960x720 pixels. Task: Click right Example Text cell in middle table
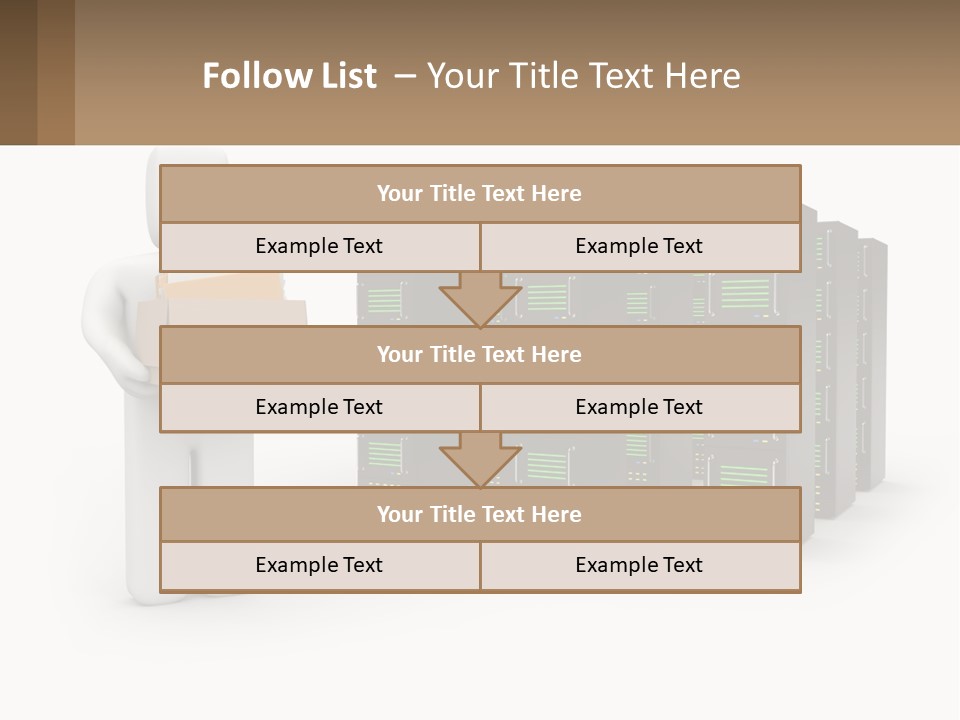(x=639, y=407)
